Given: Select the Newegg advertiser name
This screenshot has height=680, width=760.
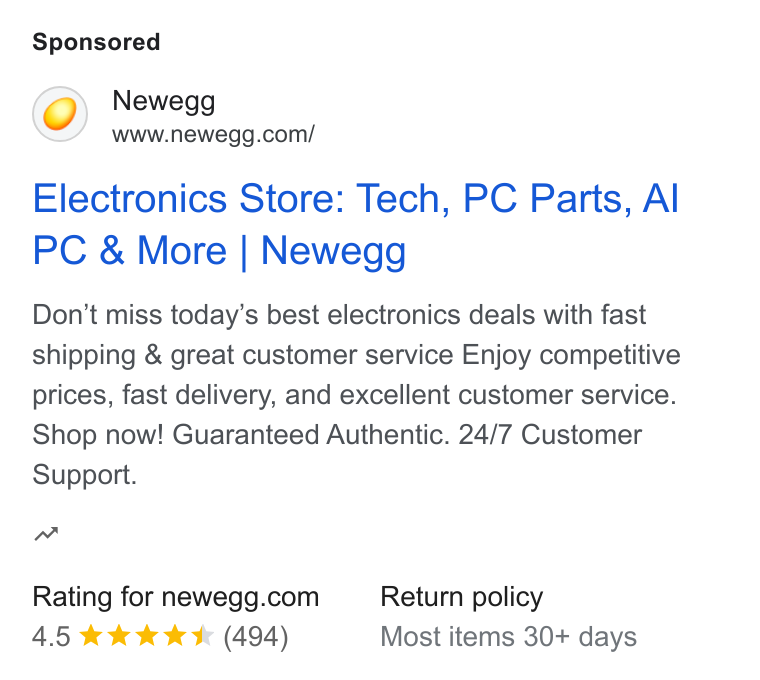Looking at the screenshot, I should click(x=164, y=101).
